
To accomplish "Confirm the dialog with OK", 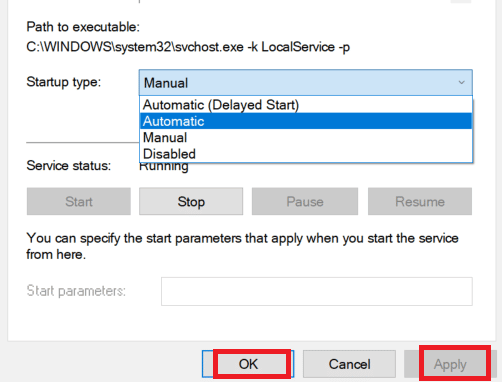I will [x=248, y=364].
